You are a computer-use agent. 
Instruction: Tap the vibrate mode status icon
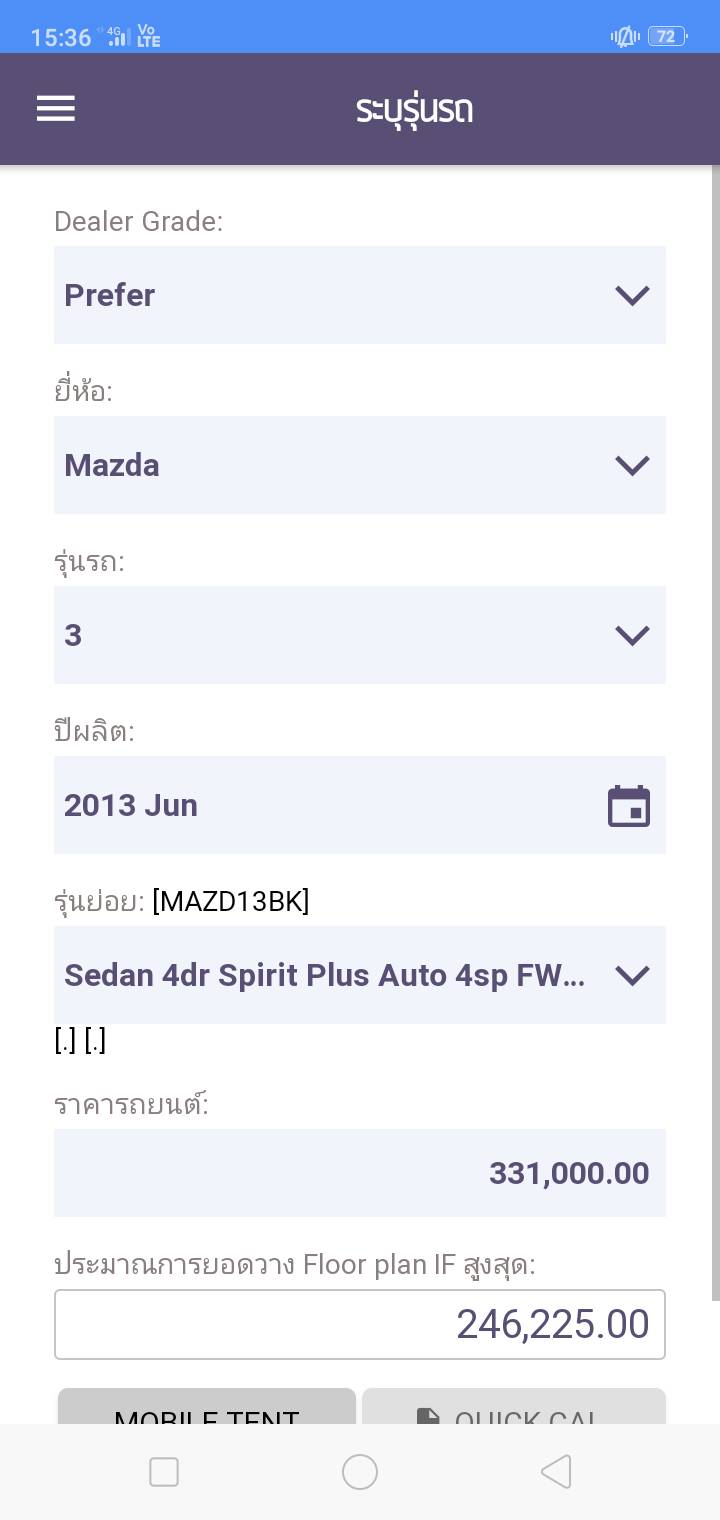625,37
